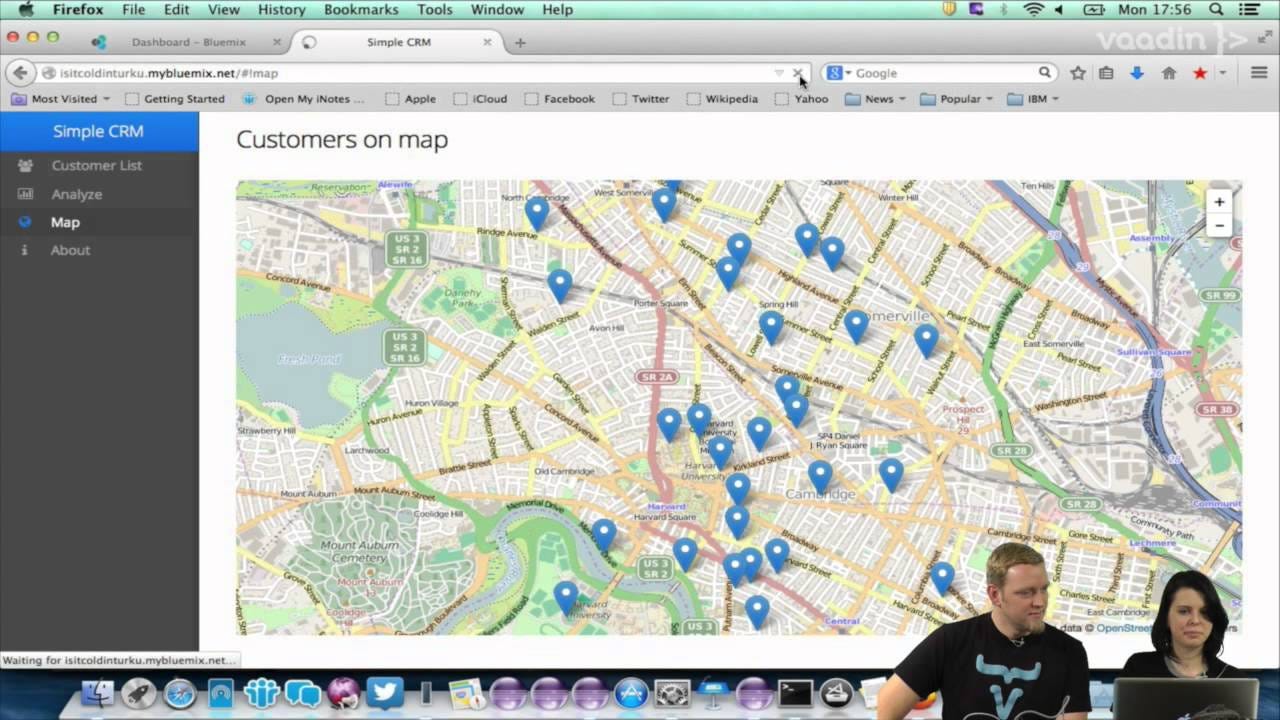Open Spotlight search in the menu bar
1280x720 pixels.
pyautogui.click(x=1217, y=10)
